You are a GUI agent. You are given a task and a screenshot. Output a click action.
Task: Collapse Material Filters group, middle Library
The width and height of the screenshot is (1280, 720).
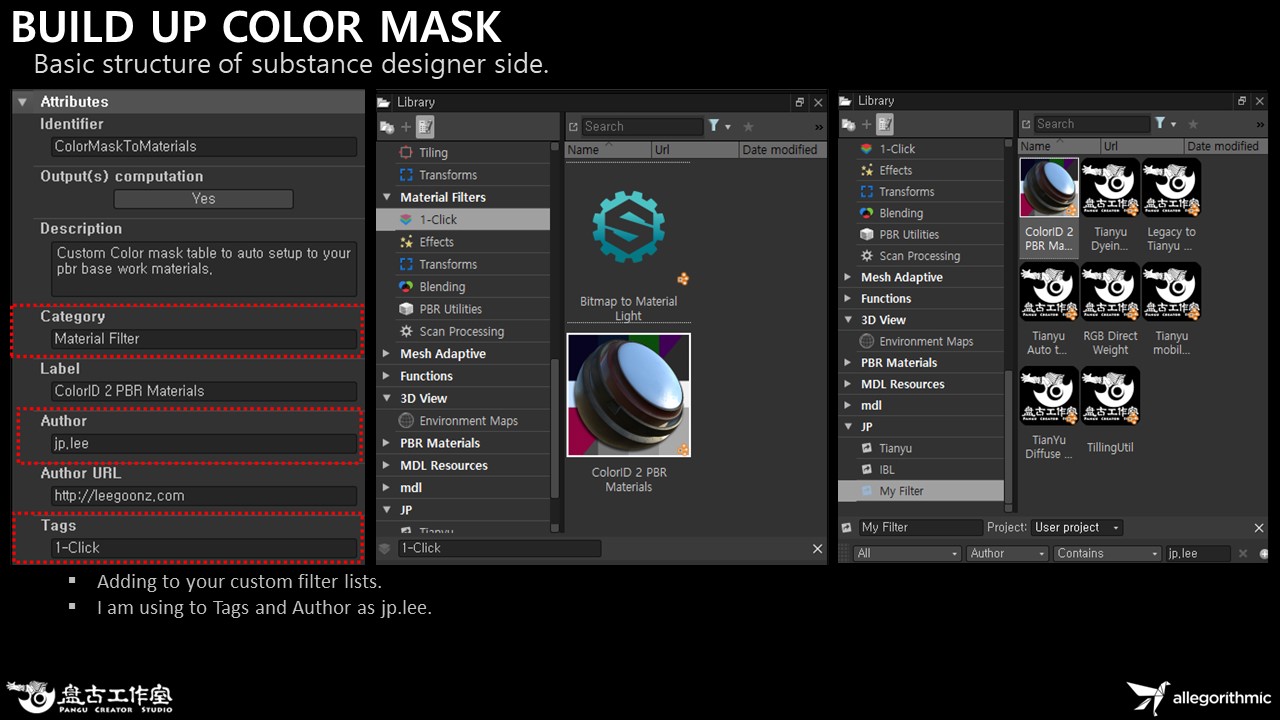pyautogui.click(x=387, y=198)
